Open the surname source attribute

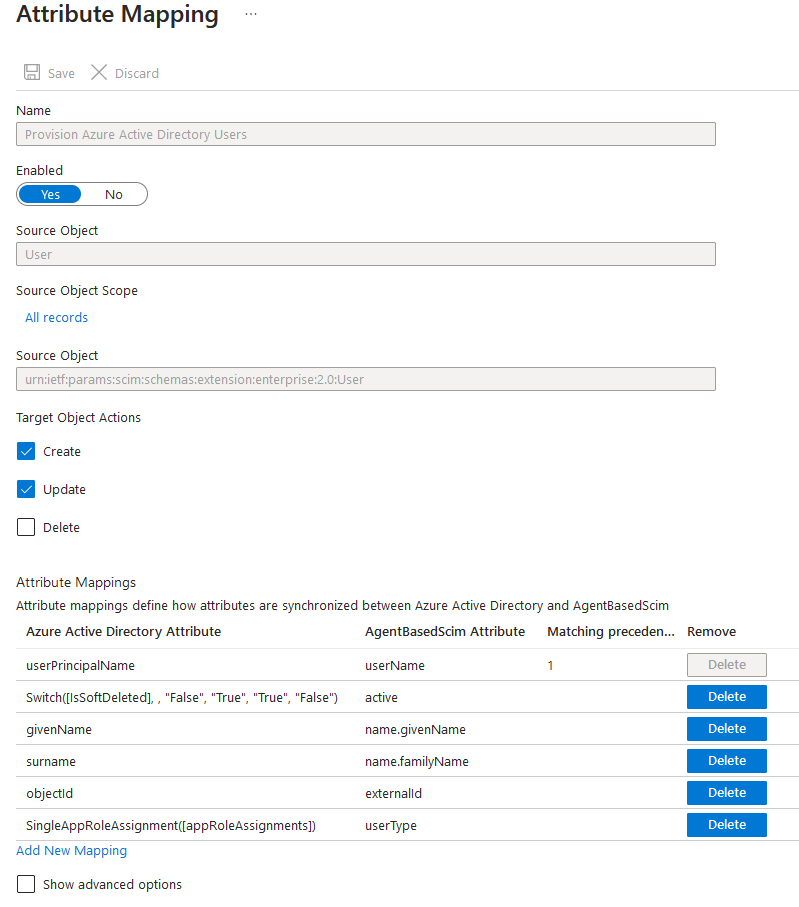pos(50,762)
